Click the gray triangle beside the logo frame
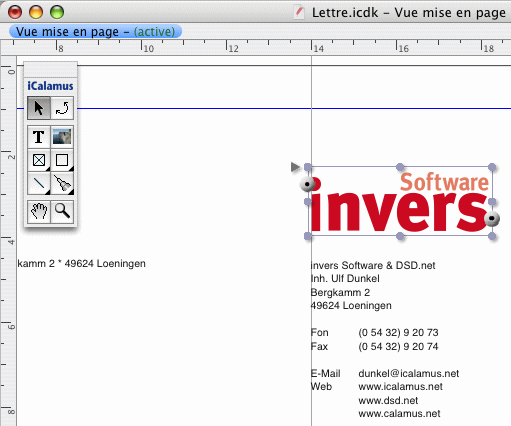This screenshot has height=426, width=511. [295, 167]
